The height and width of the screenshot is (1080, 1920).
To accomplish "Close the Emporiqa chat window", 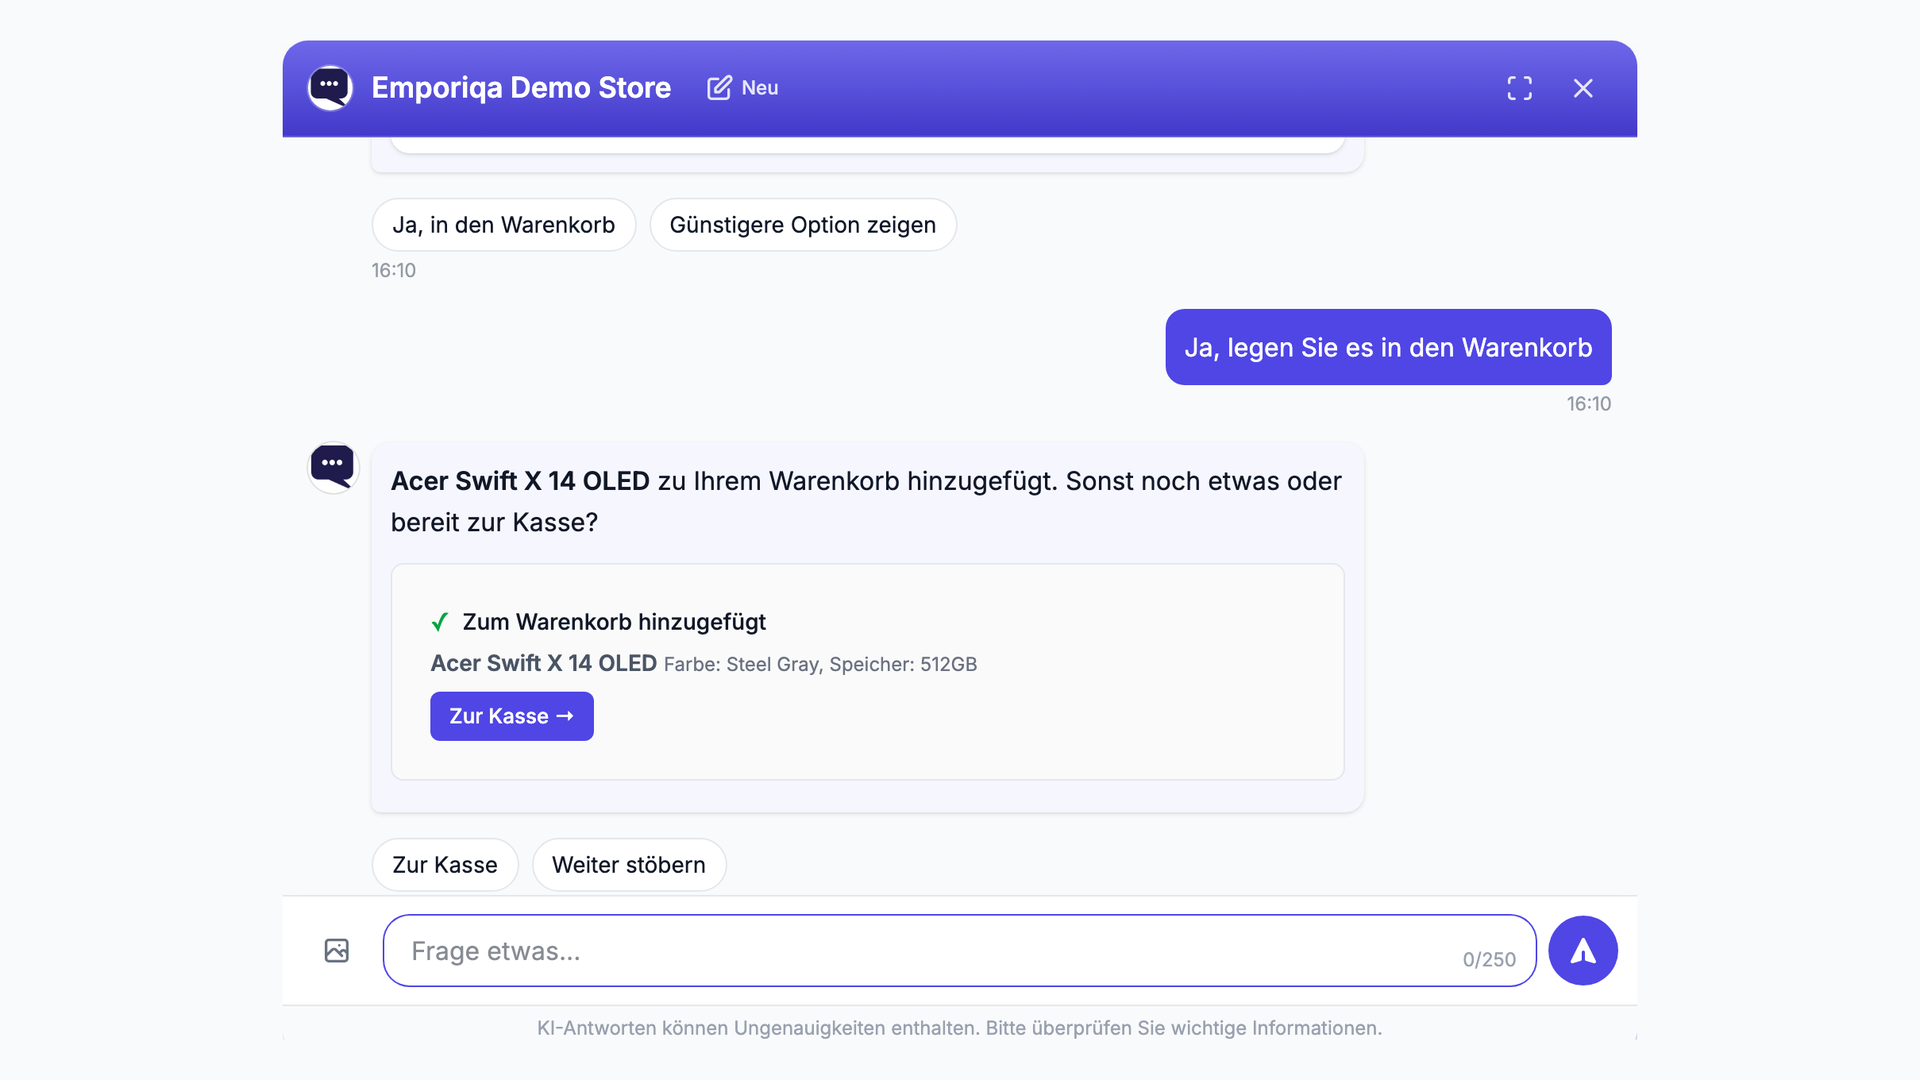I will [x=1583, y=88].
